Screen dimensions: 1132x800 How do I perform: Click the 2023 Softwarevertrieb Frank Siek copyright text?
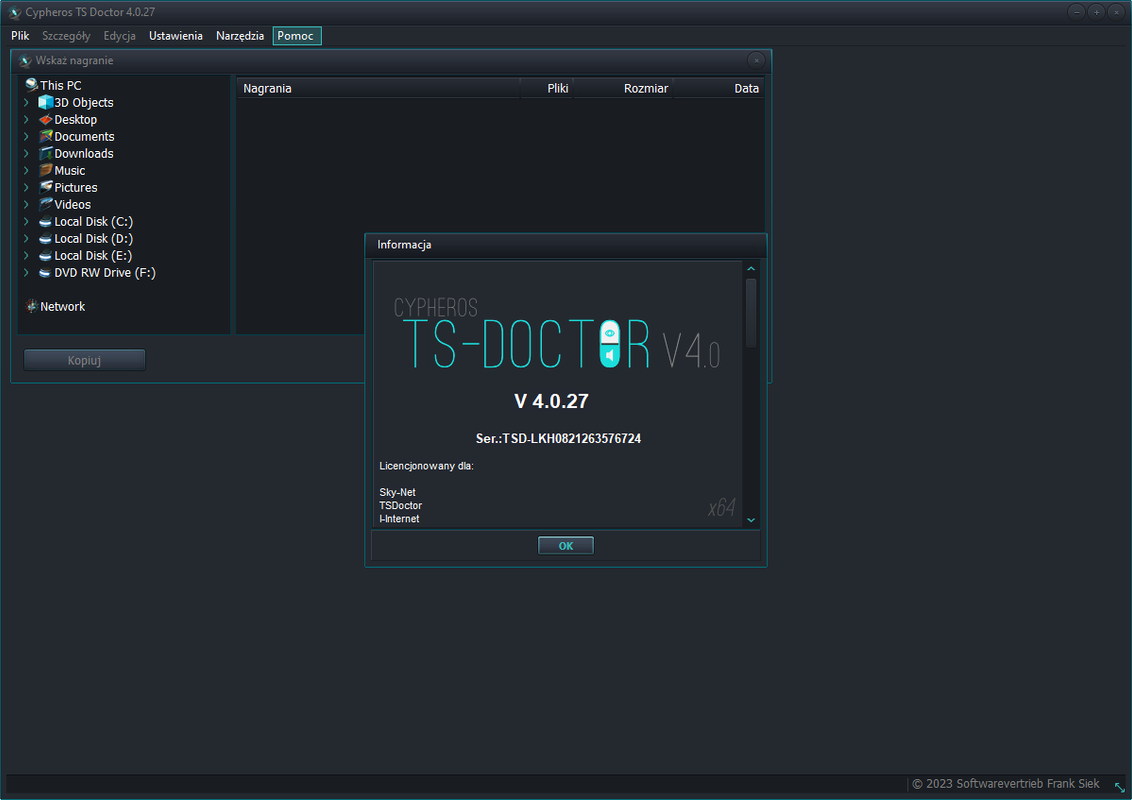tap(1006, 783)
